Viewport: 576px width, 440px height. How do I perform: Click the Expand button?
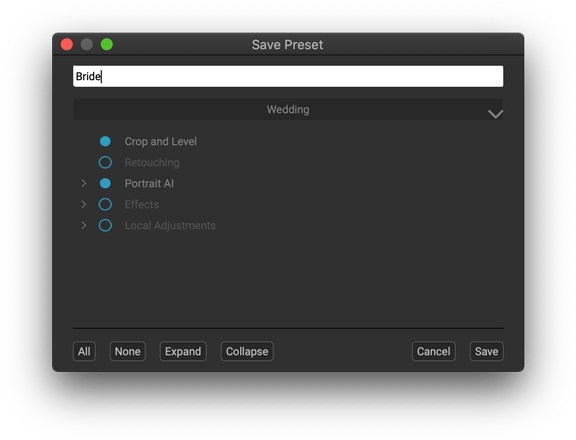(183, 351)
